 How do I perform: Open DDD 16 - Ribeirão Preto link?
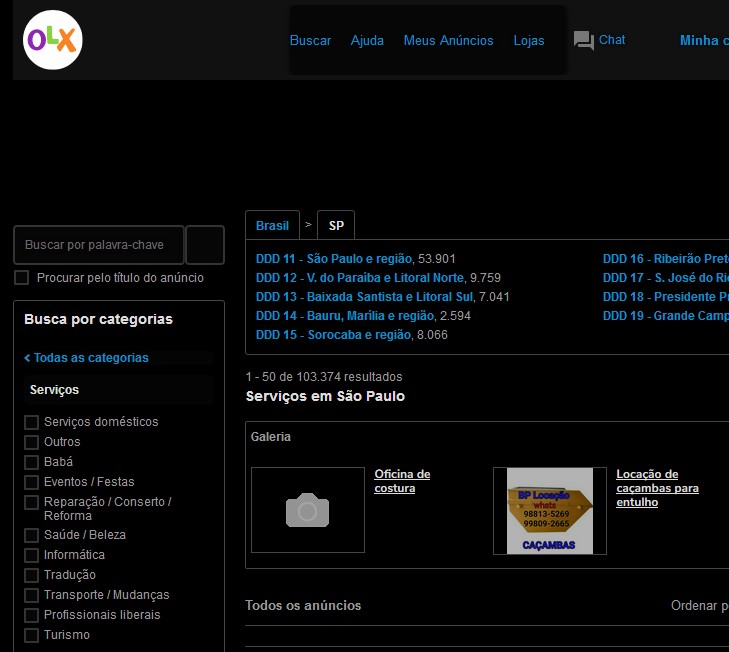[x=666, y=259]
